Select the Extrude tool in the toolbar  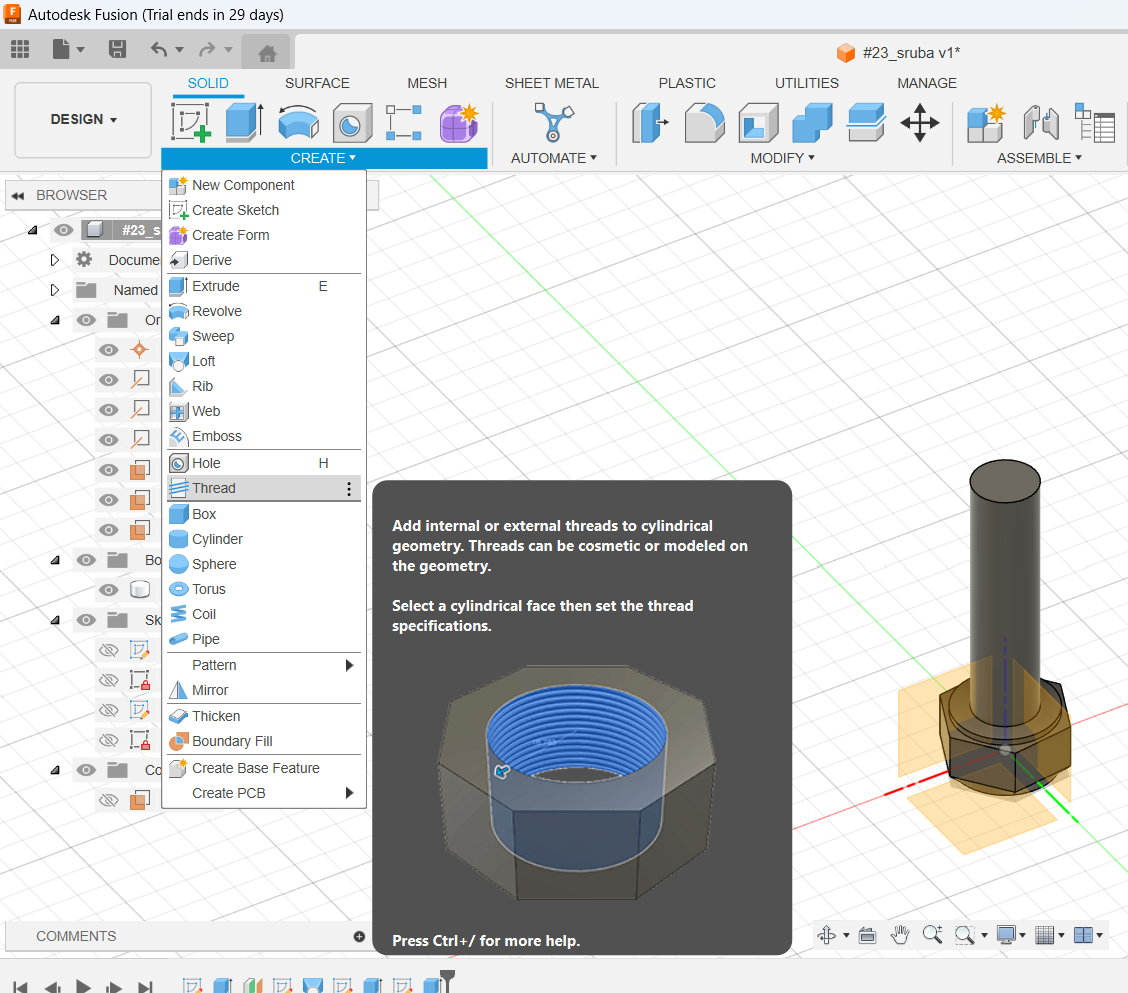pos(245,122)
